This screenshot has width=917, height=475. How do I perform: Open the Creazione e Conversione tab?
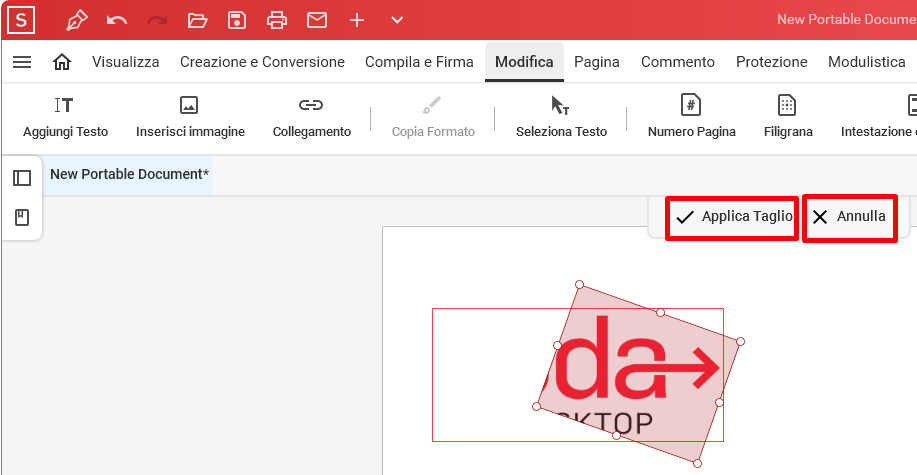pos(262,62)
